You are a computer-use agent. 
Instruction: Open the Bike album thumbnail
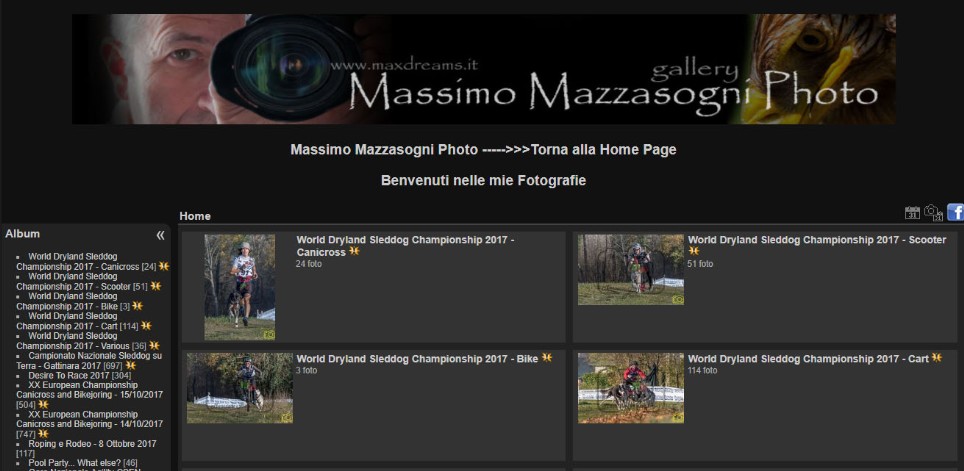coord(240,388)
